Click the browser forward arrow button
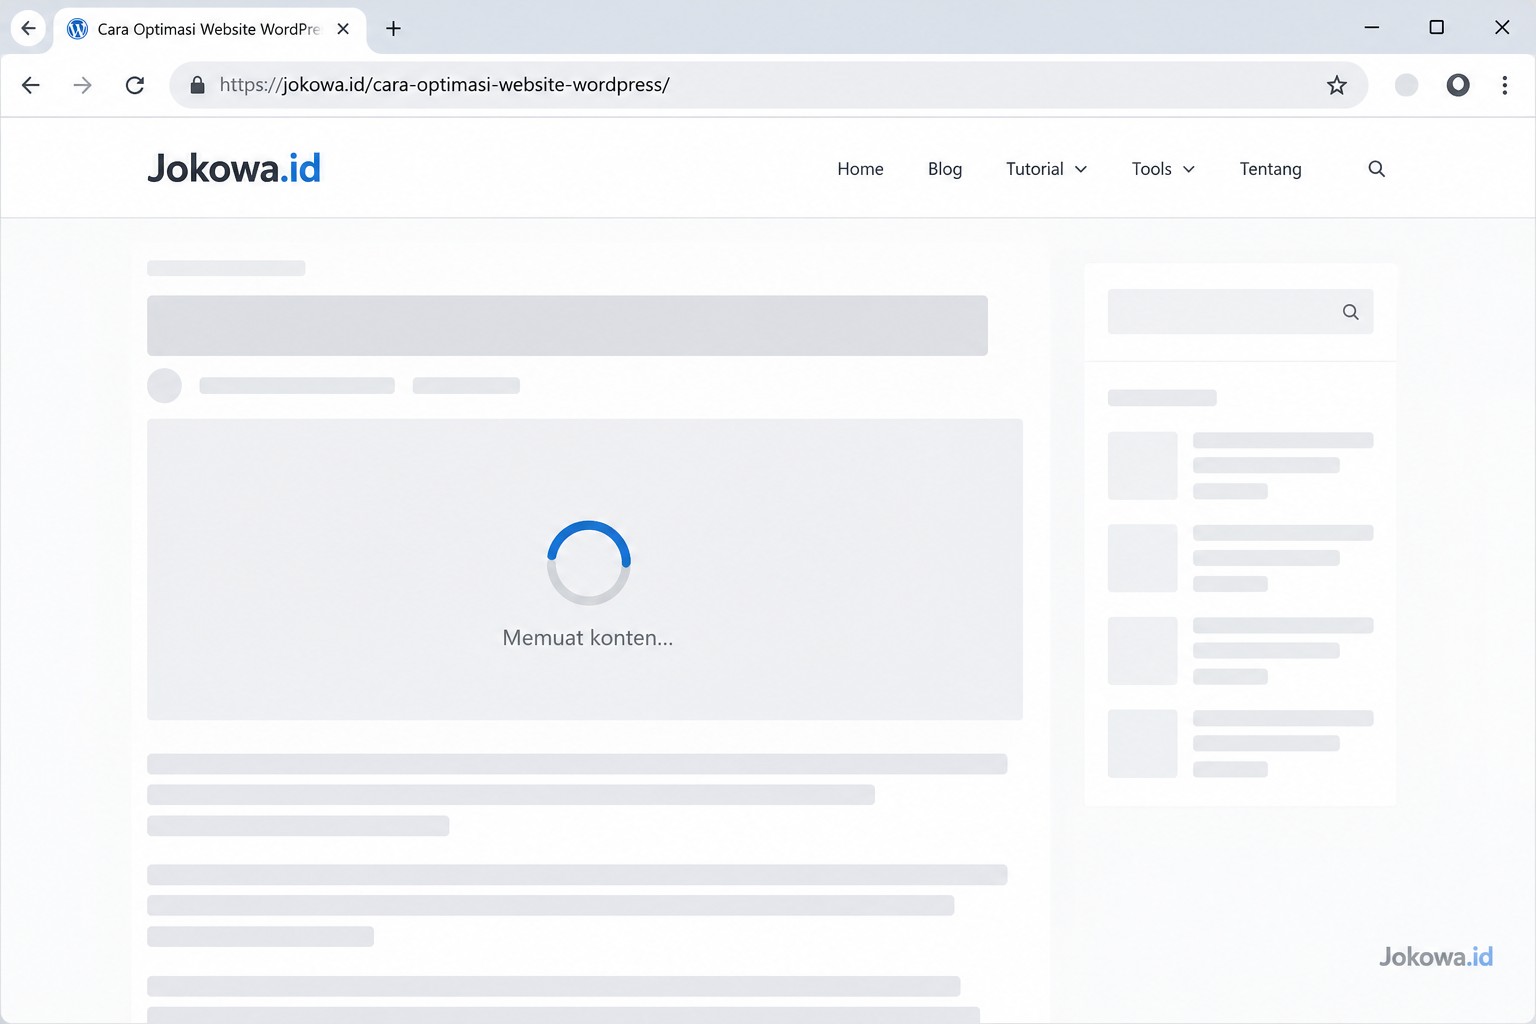 [x=83, y=85]
